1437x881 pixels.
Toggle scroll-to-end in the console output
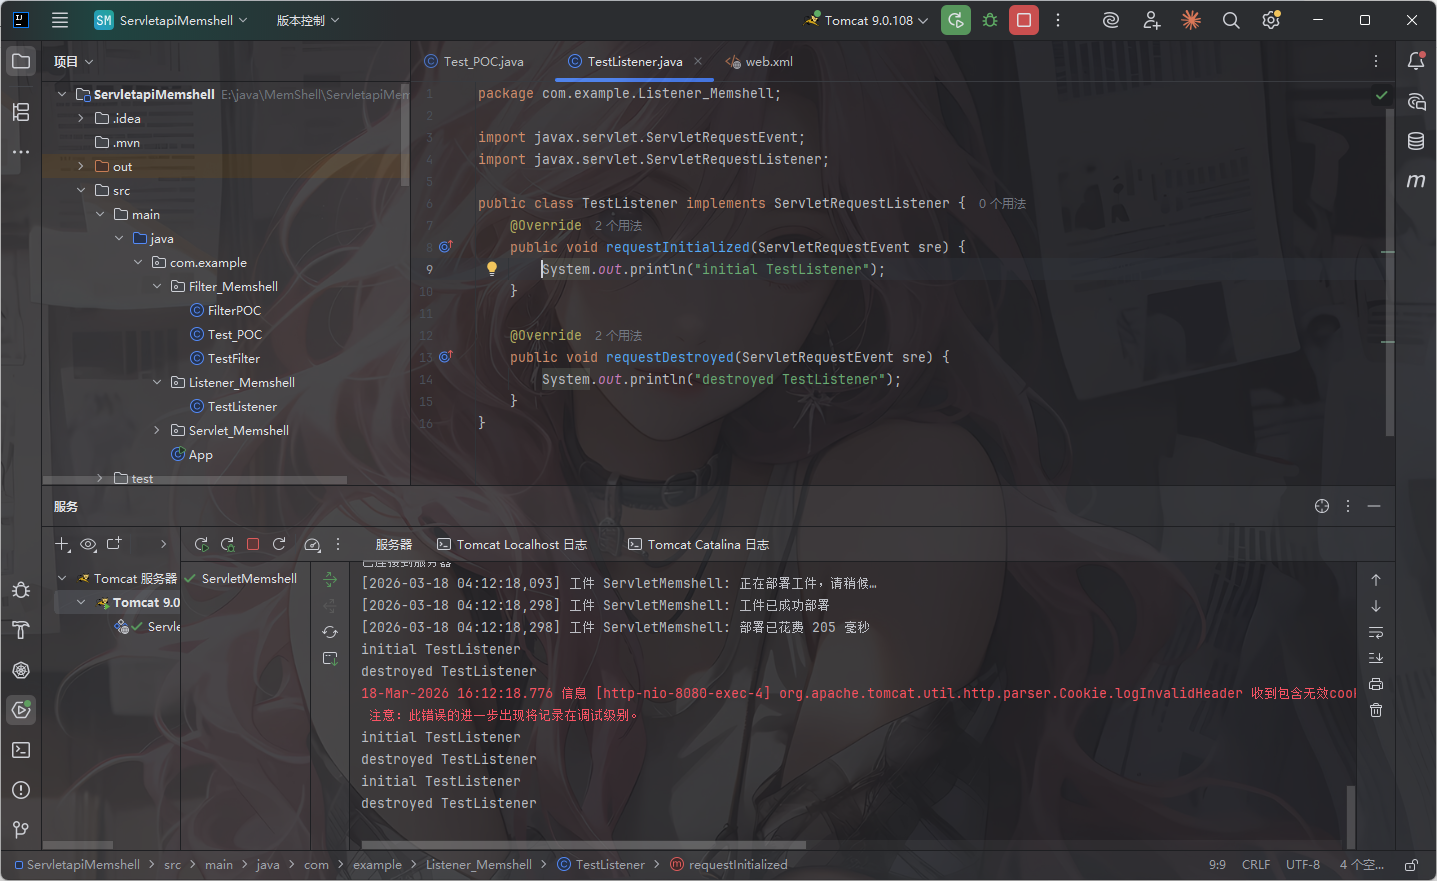(1376, 658)
